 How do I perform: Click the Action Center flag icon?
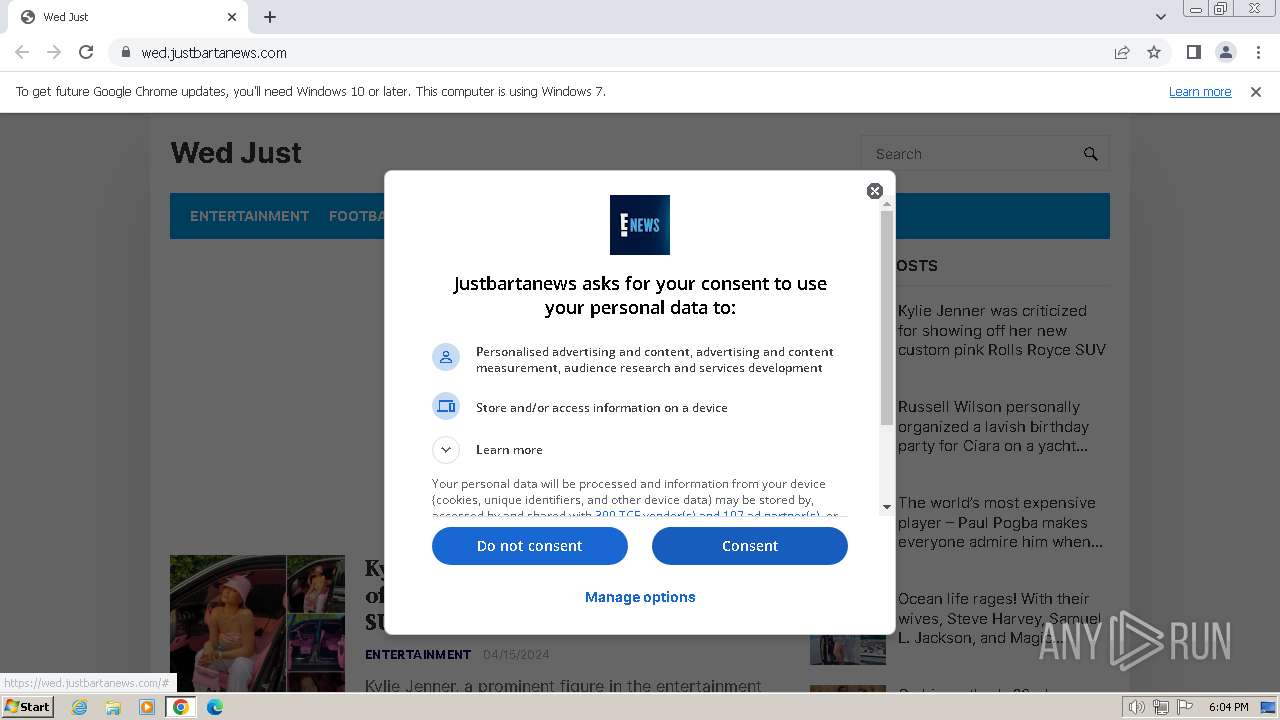(1185, 707)
